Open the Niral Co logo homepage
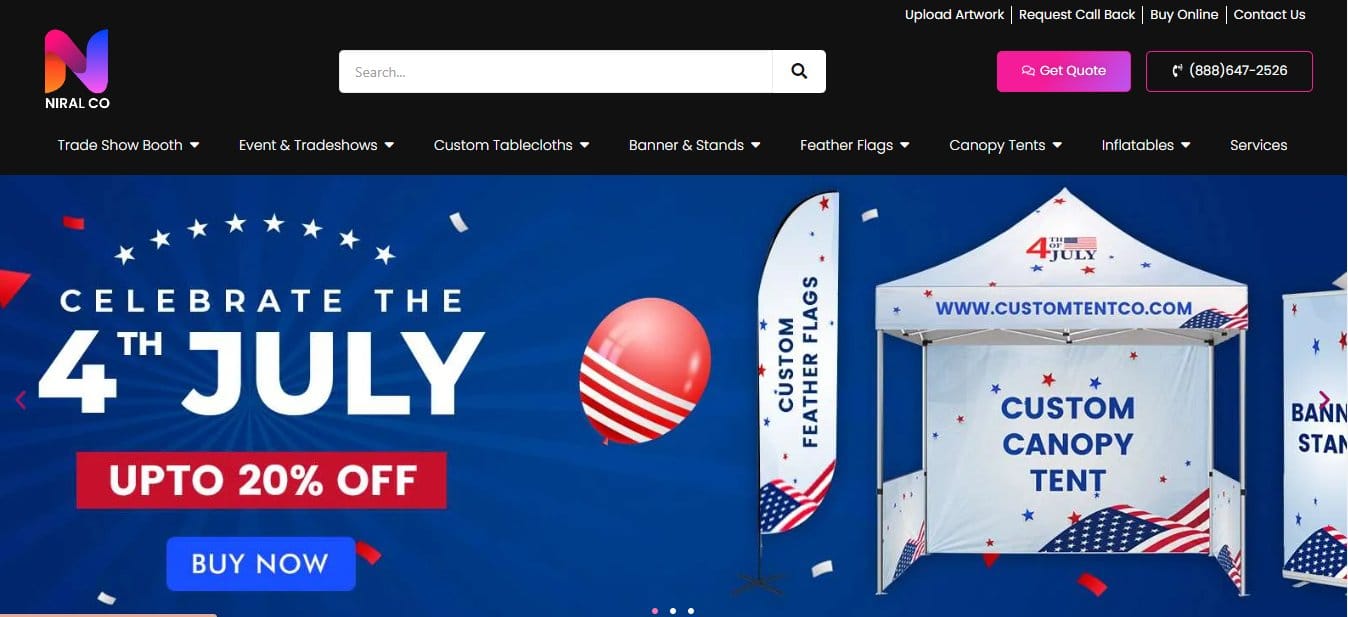 point(77,70)
